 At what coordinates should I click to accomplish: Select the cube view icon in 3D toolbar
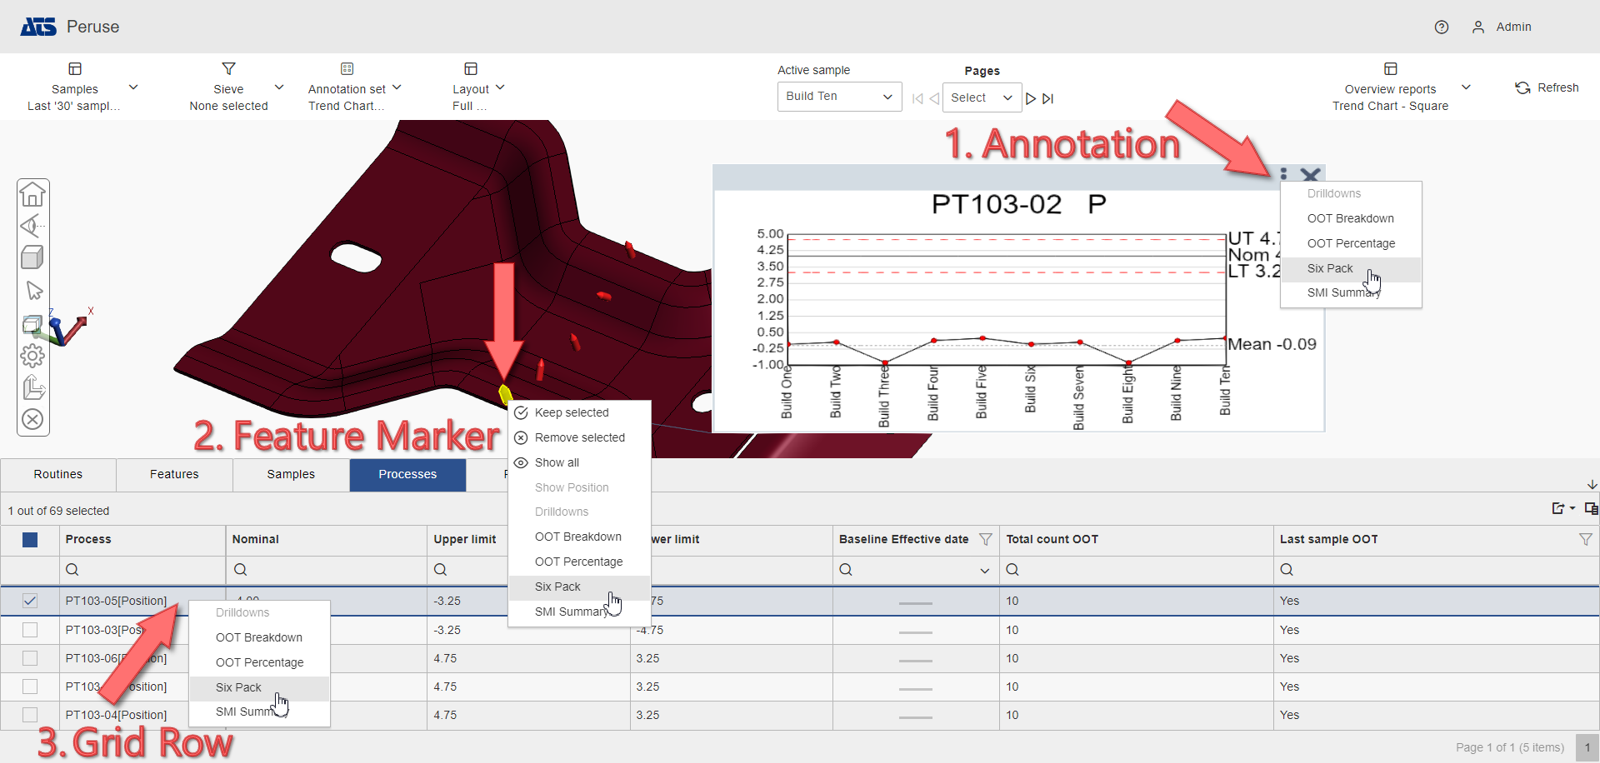coord(33,258)
